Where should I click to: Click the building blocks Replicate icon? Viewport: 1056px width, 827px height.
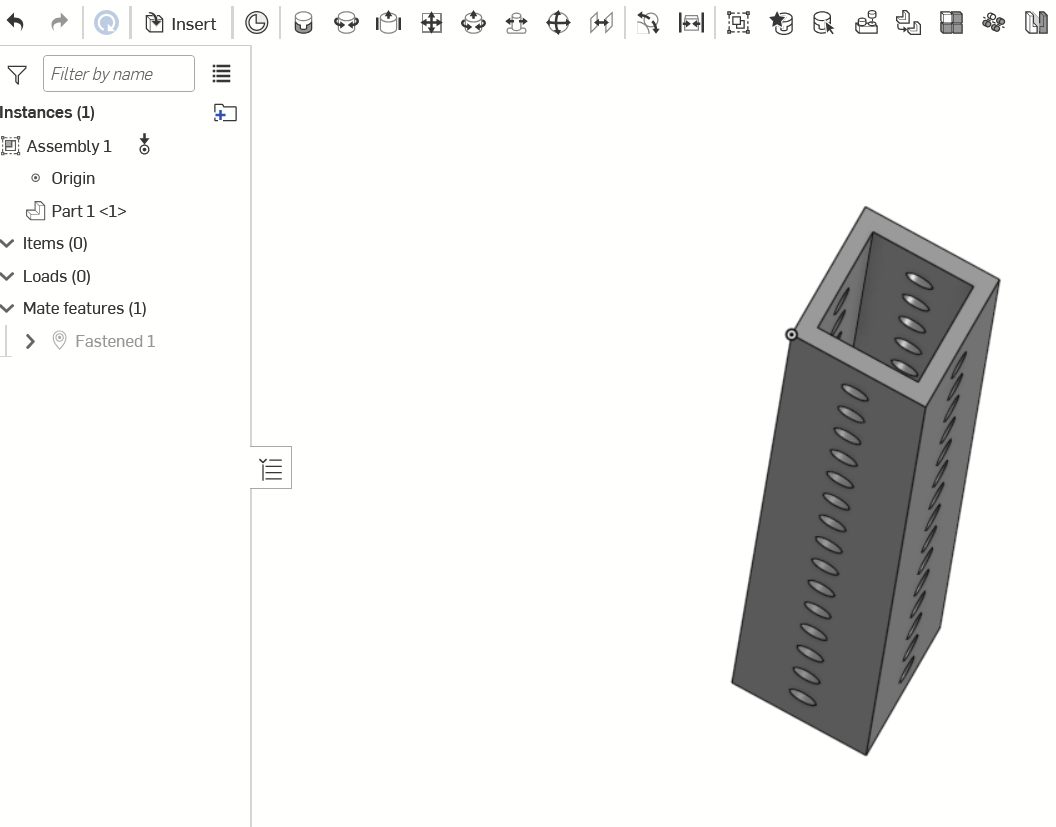click(x=866, y=23)
